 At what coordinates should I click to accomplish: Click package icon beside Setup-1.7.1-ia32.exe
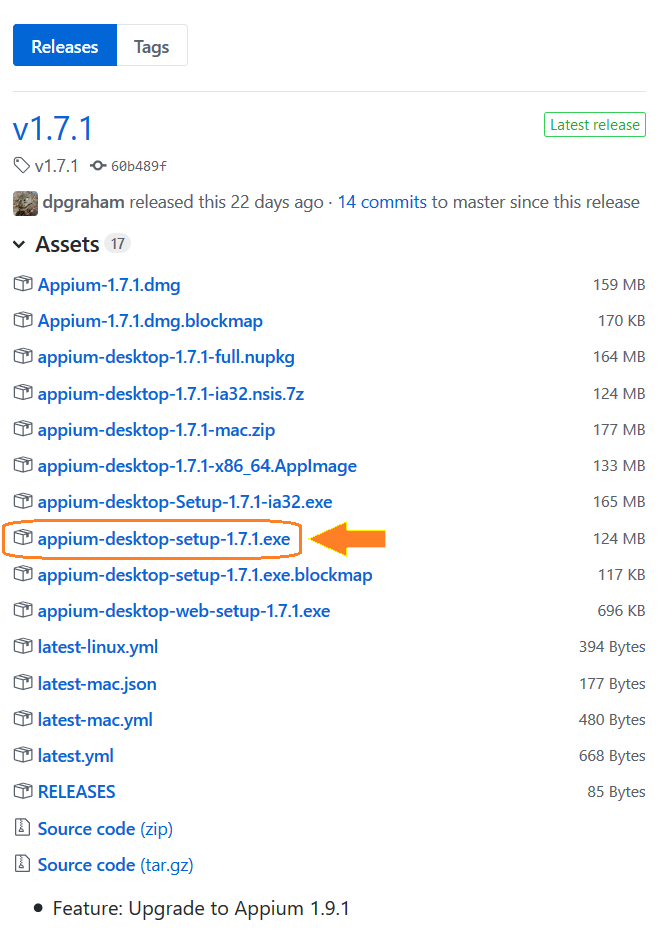click(x=23, y=501)
